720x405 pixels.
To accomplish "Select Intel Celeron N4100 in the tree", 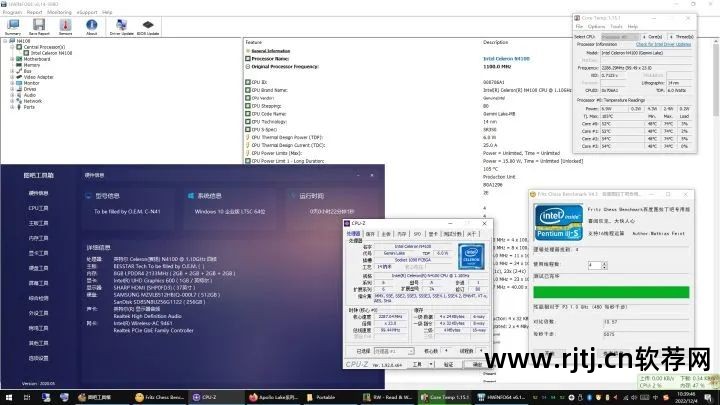I will point(51,53).
